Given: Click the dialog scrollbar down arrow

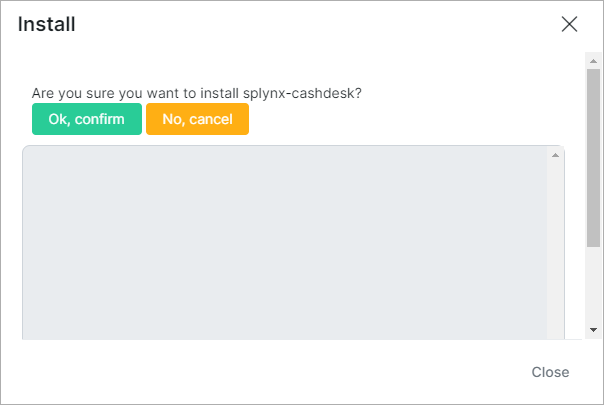Looking at the screenshot, I should pyautogui.click(x=593, y=330).
